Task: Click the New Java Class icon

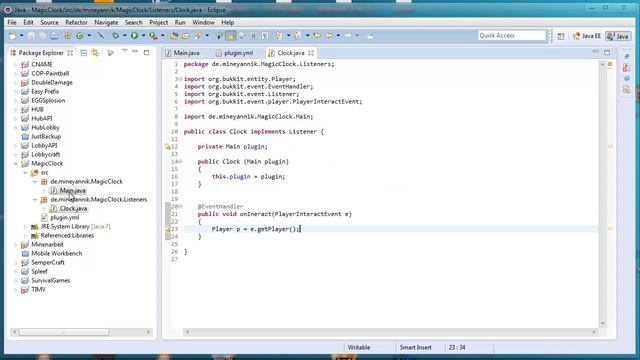Action: pyautogui.click(x=80, y=36)
